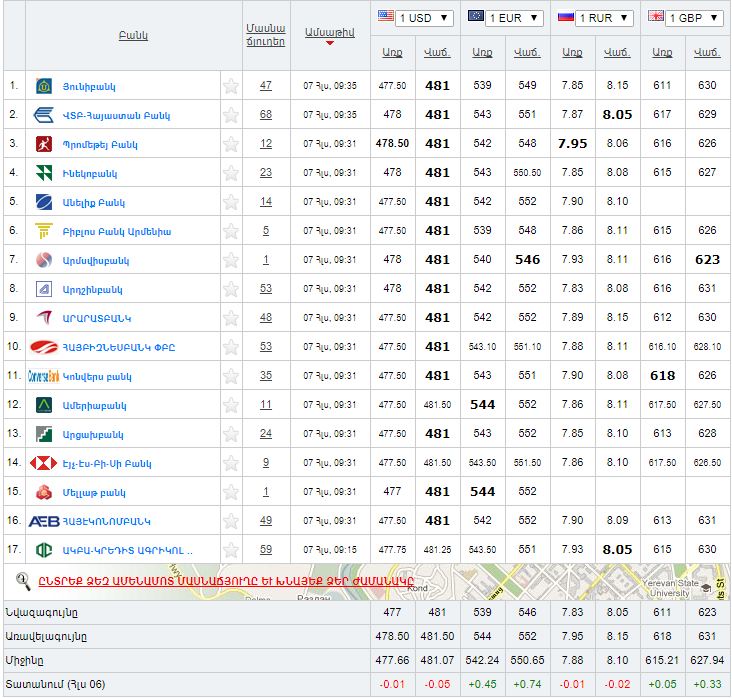Open the 68 branches link for VTB
Screen dimensions: 732x698
click(x=265, y=115)
